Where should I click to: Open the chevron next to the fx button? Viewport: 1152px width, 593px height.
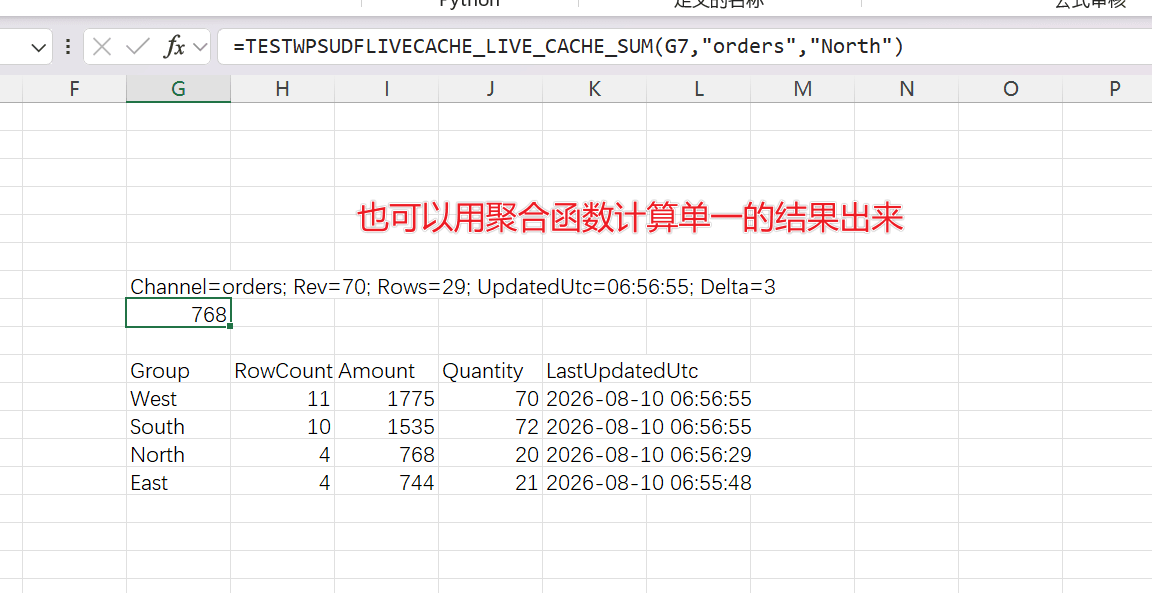pos(199,48)
